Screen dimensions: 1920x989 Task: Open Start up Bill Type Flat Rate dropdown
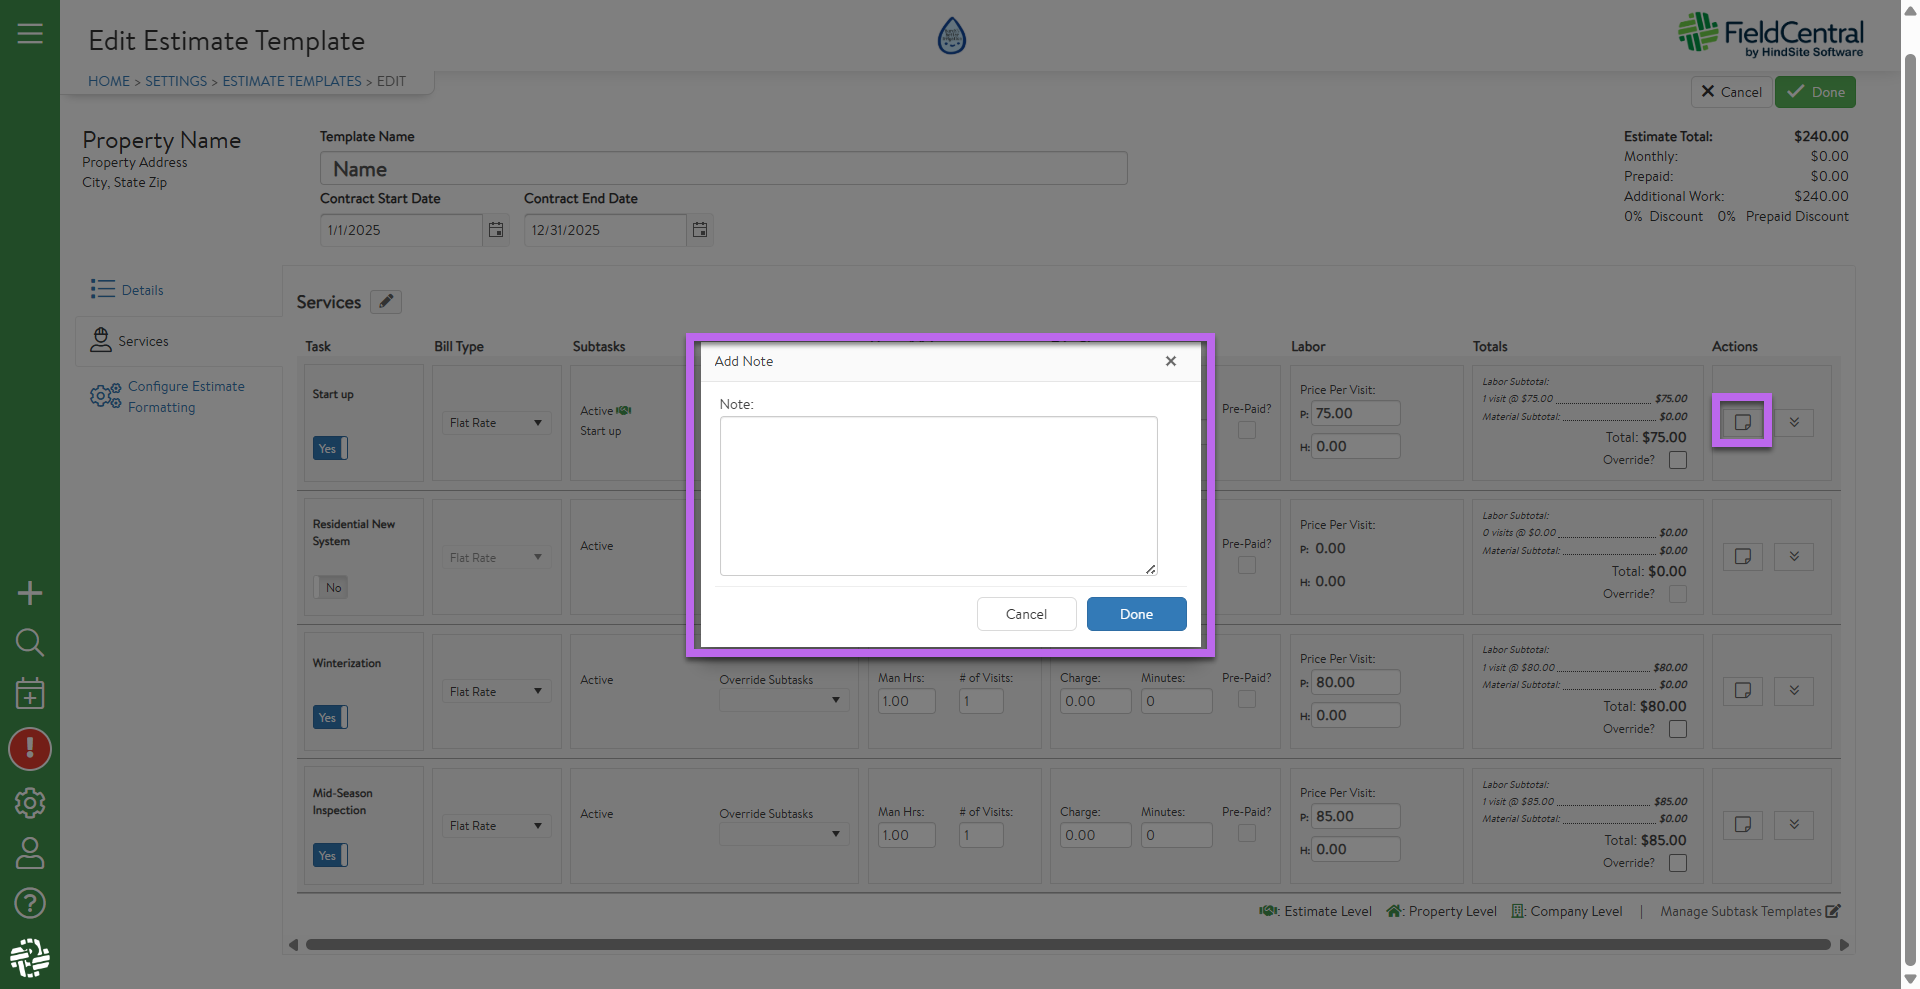click(x=496, y=423)
